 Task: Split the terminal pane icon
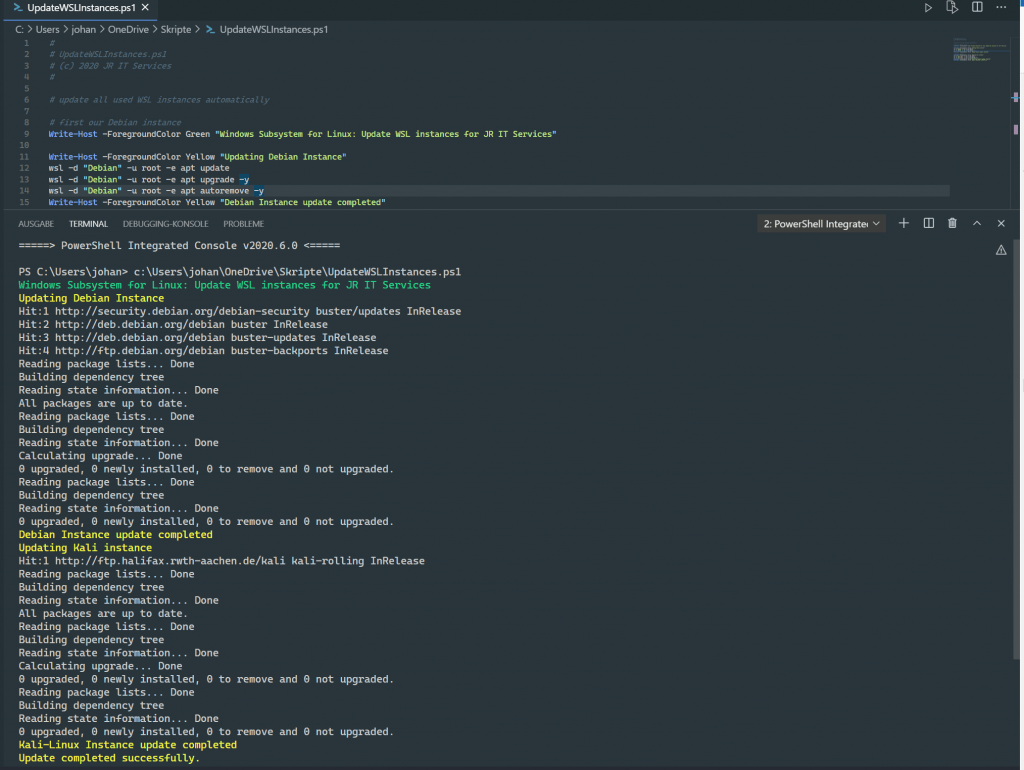pyautogui.click(x=929, y=223)
